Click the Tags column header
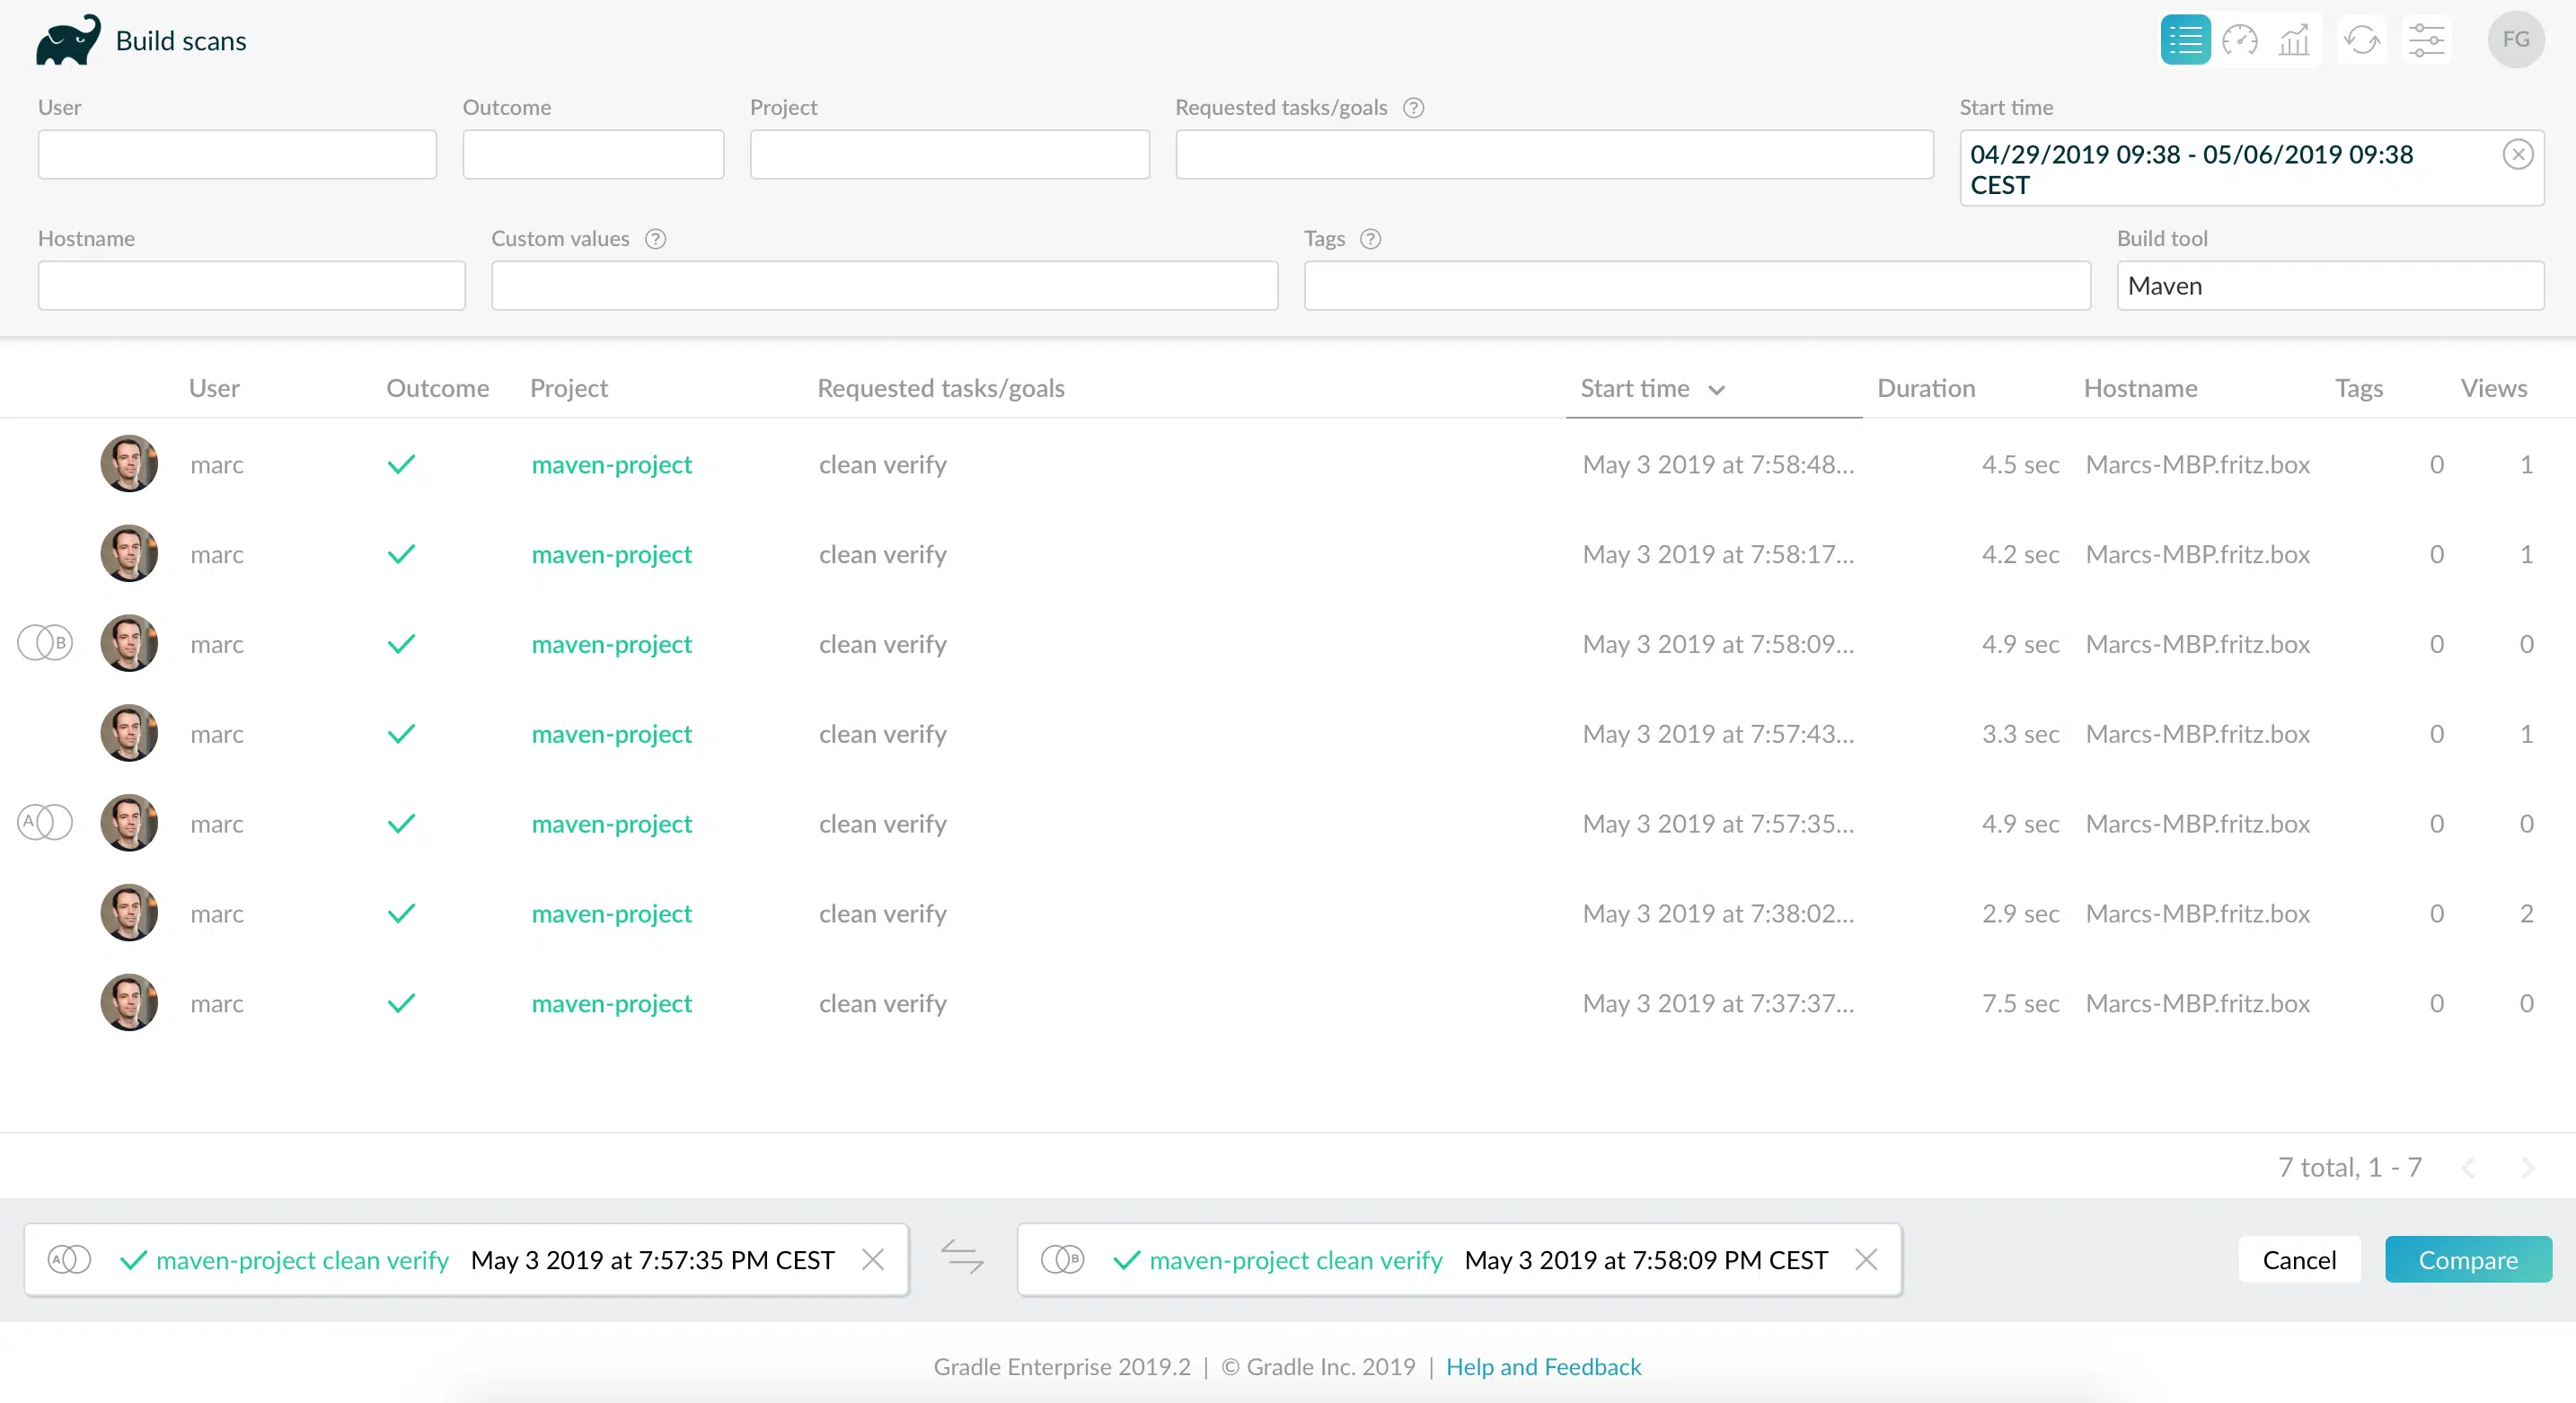 point(2359,389)
